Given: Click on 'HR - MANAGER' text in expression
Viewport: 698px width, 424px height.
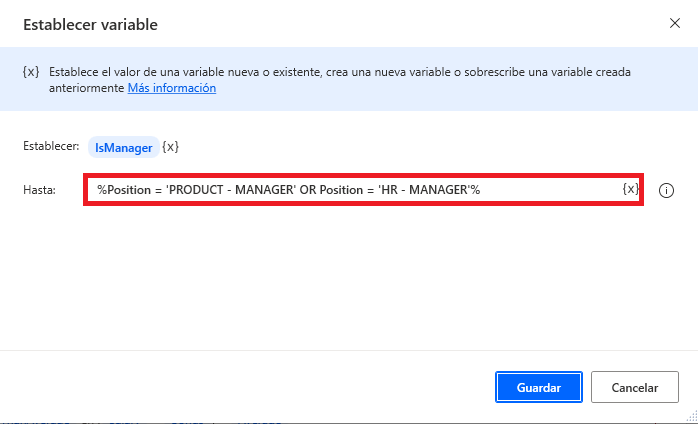Looking at the screenshot, I should point(424,190).
